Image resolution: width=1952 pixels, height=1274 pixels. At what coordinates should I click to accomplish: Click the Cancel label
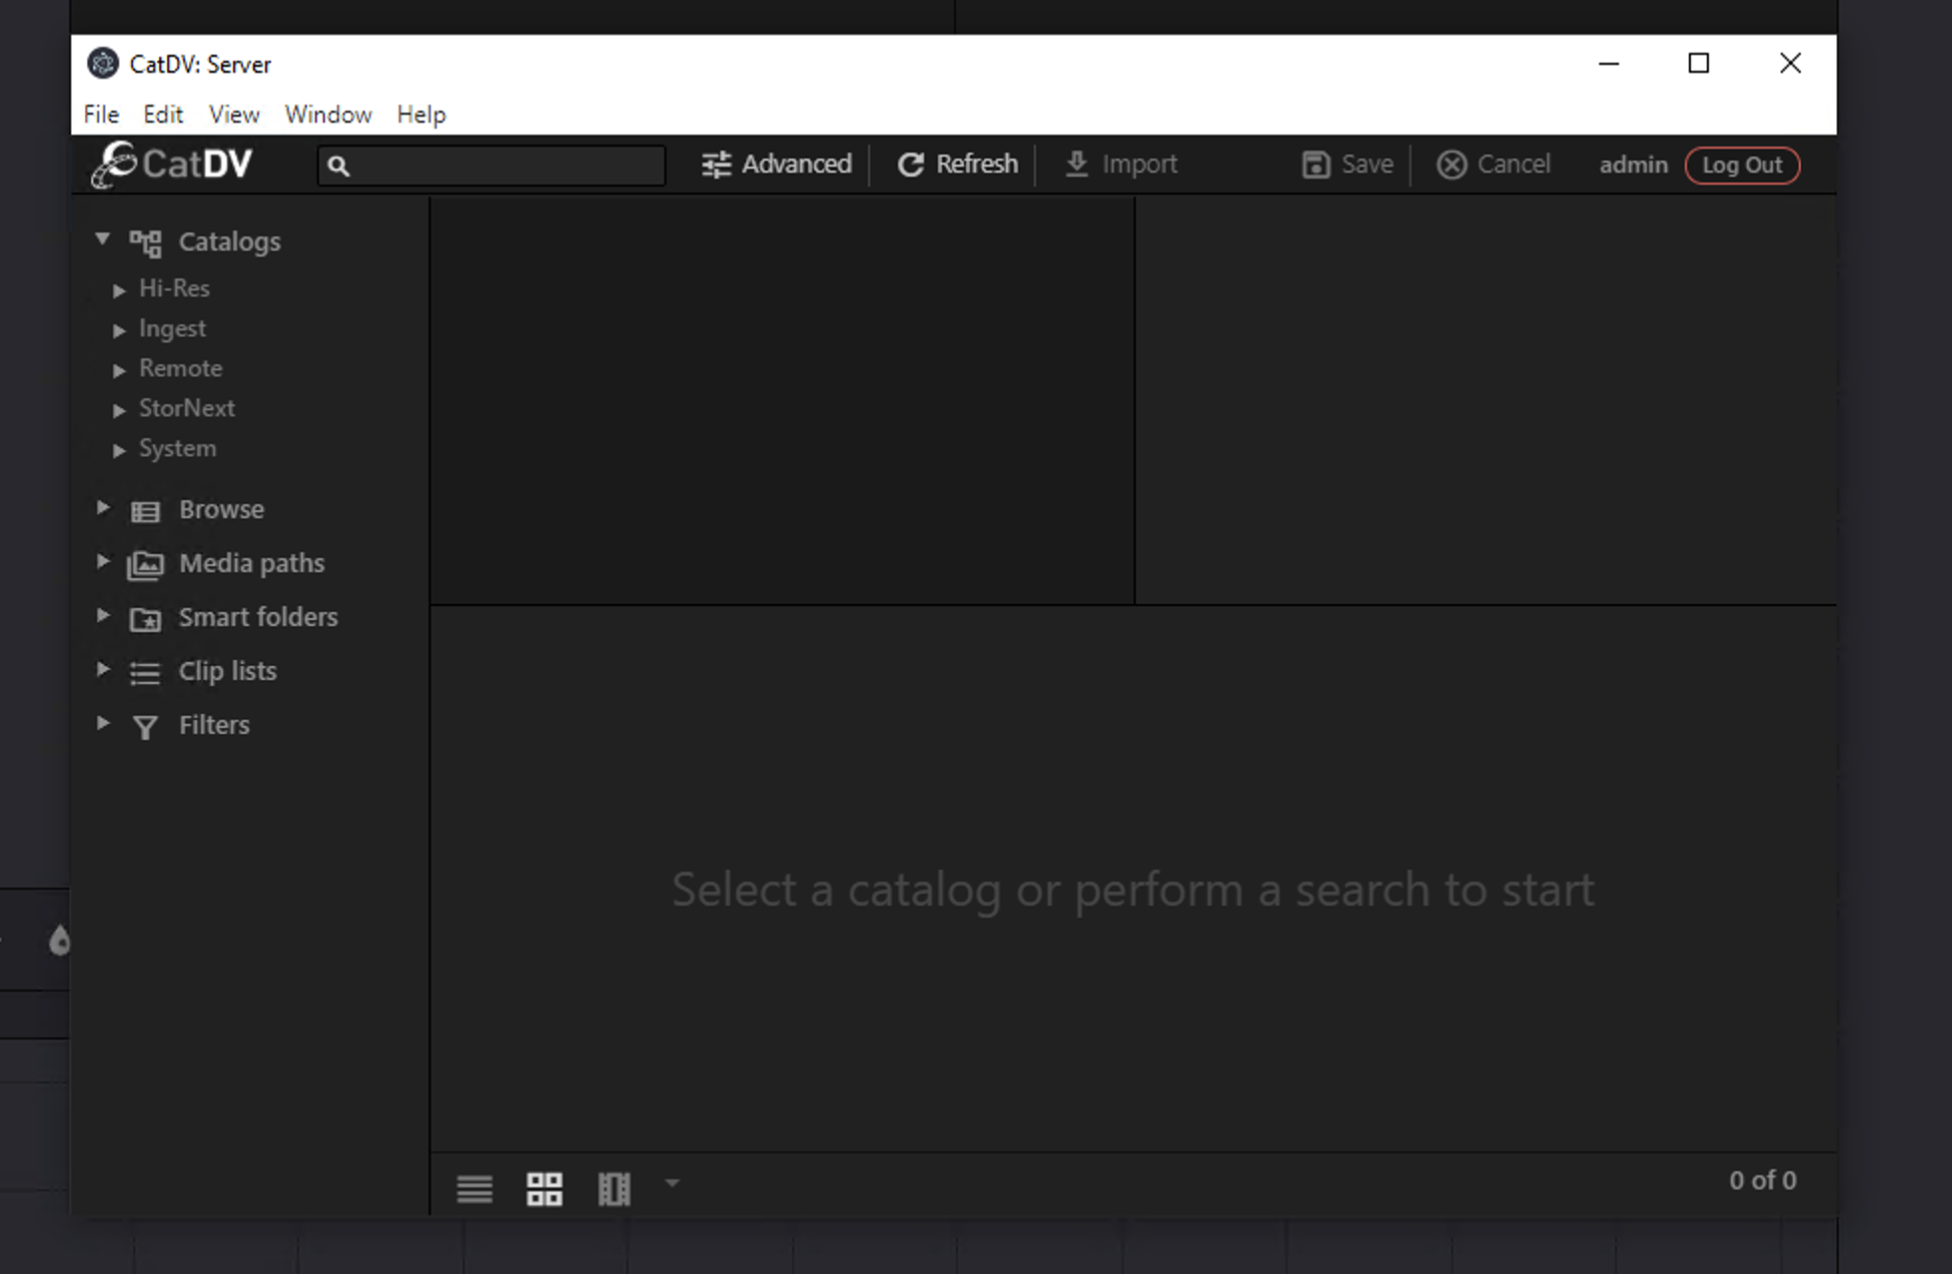(1514, 164)
